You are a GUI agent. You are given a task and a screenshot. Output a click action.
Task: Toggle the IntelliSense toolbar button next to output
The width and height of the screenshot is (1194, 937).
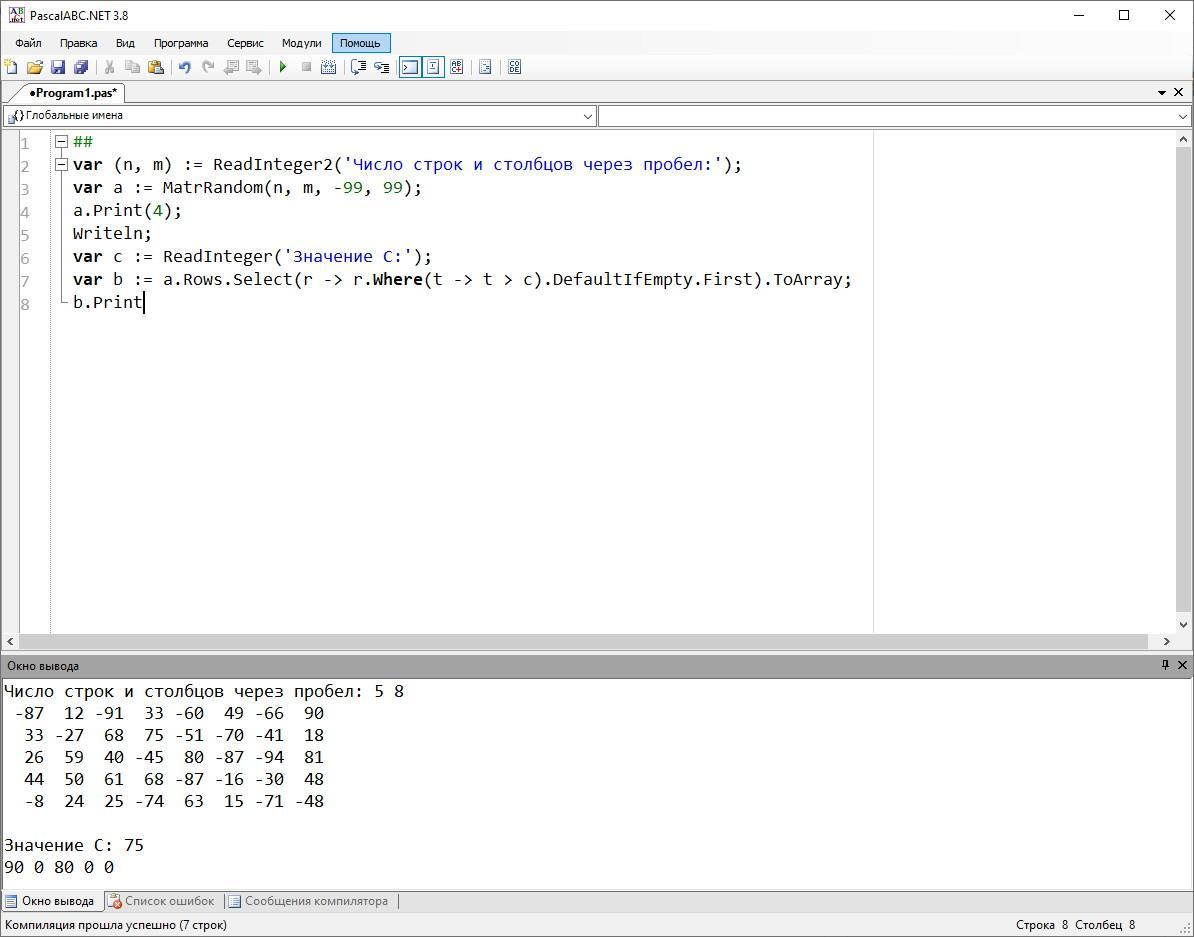(433, 67)
